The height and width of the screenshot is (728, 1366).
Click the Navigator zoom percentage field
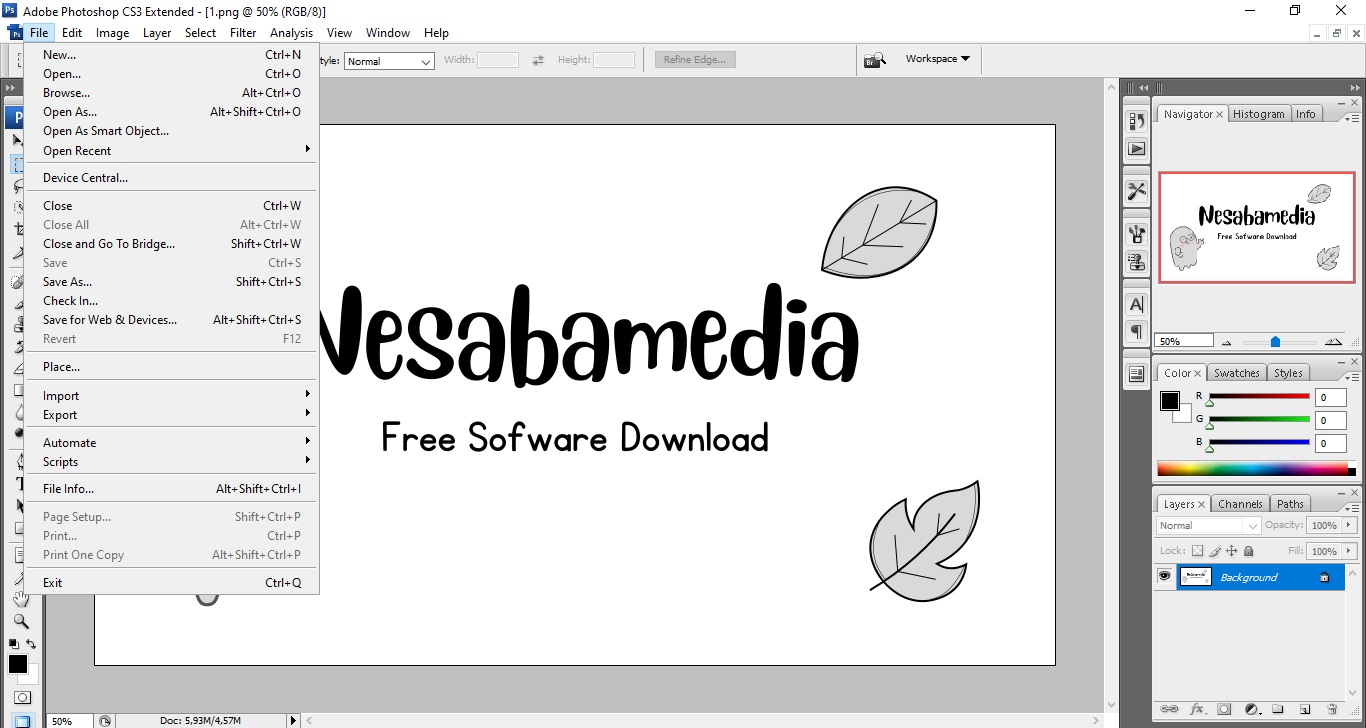[1184, 341]
